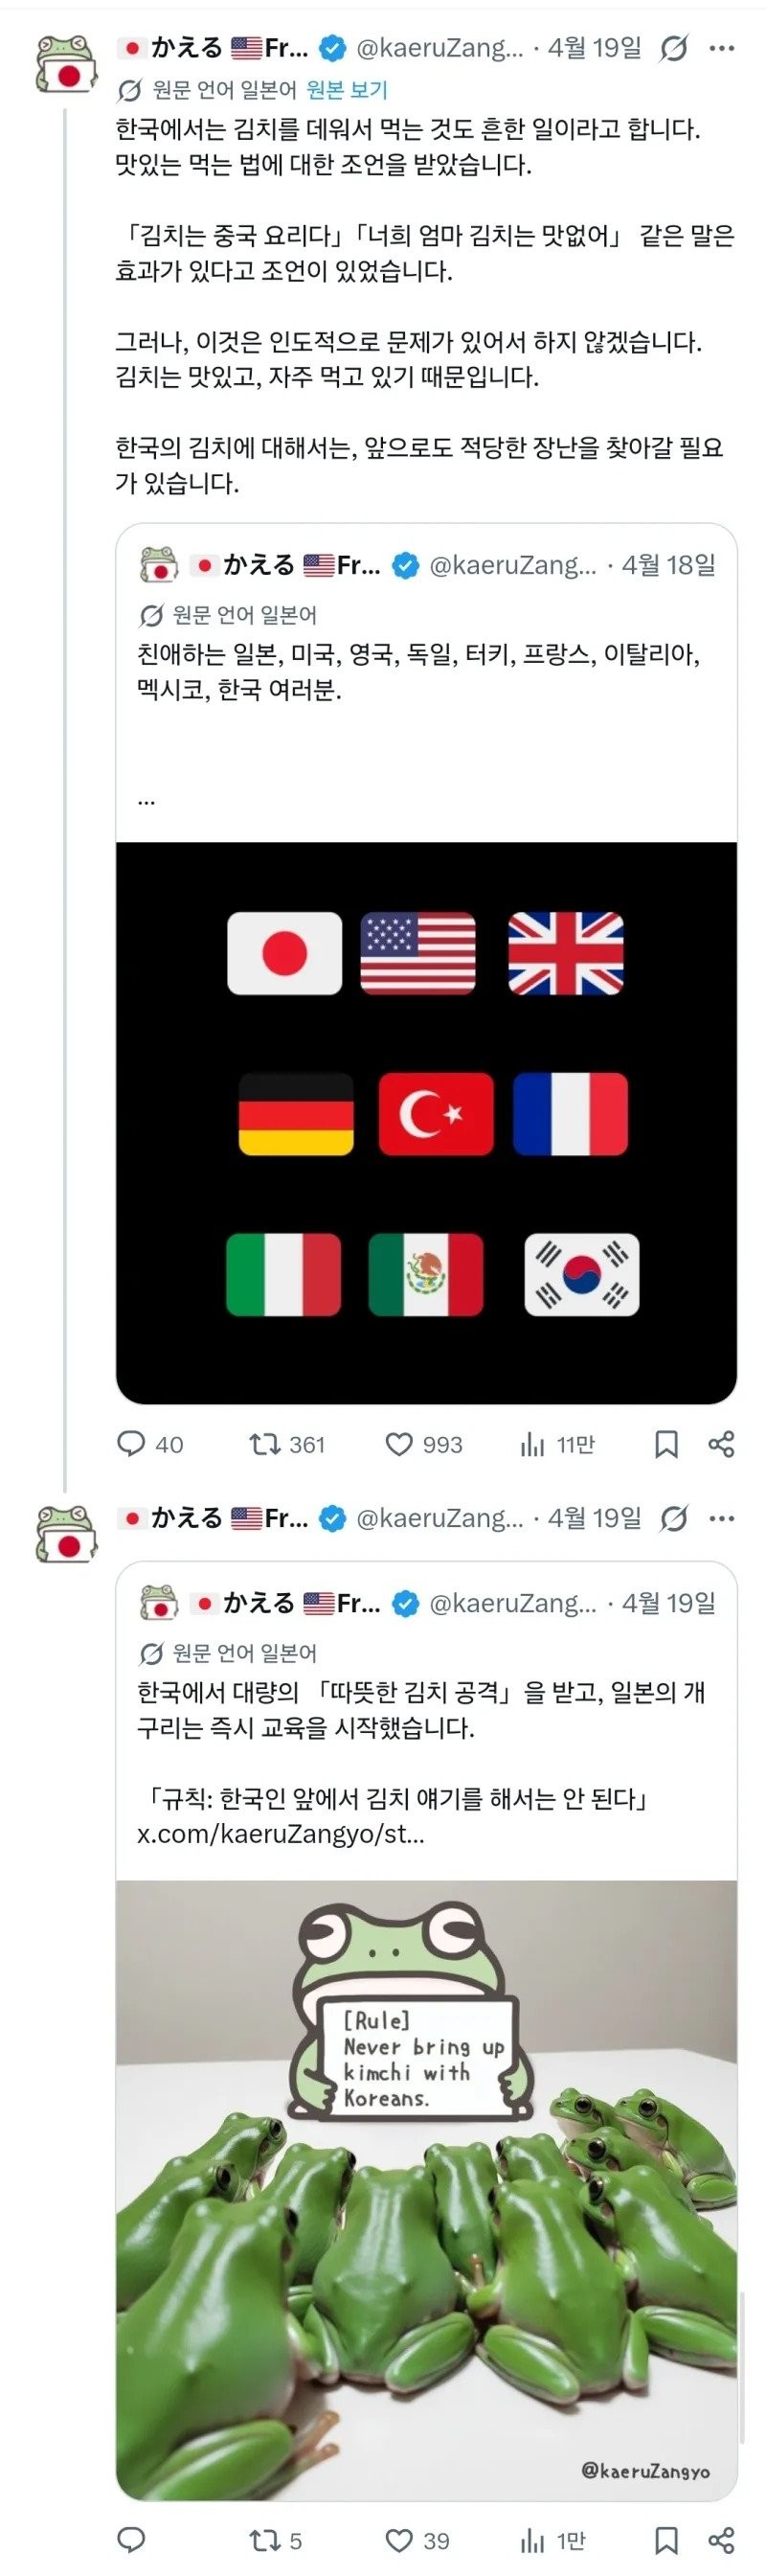Open the 4월 18일 quoted tweet timestamp

pos(670,563)
